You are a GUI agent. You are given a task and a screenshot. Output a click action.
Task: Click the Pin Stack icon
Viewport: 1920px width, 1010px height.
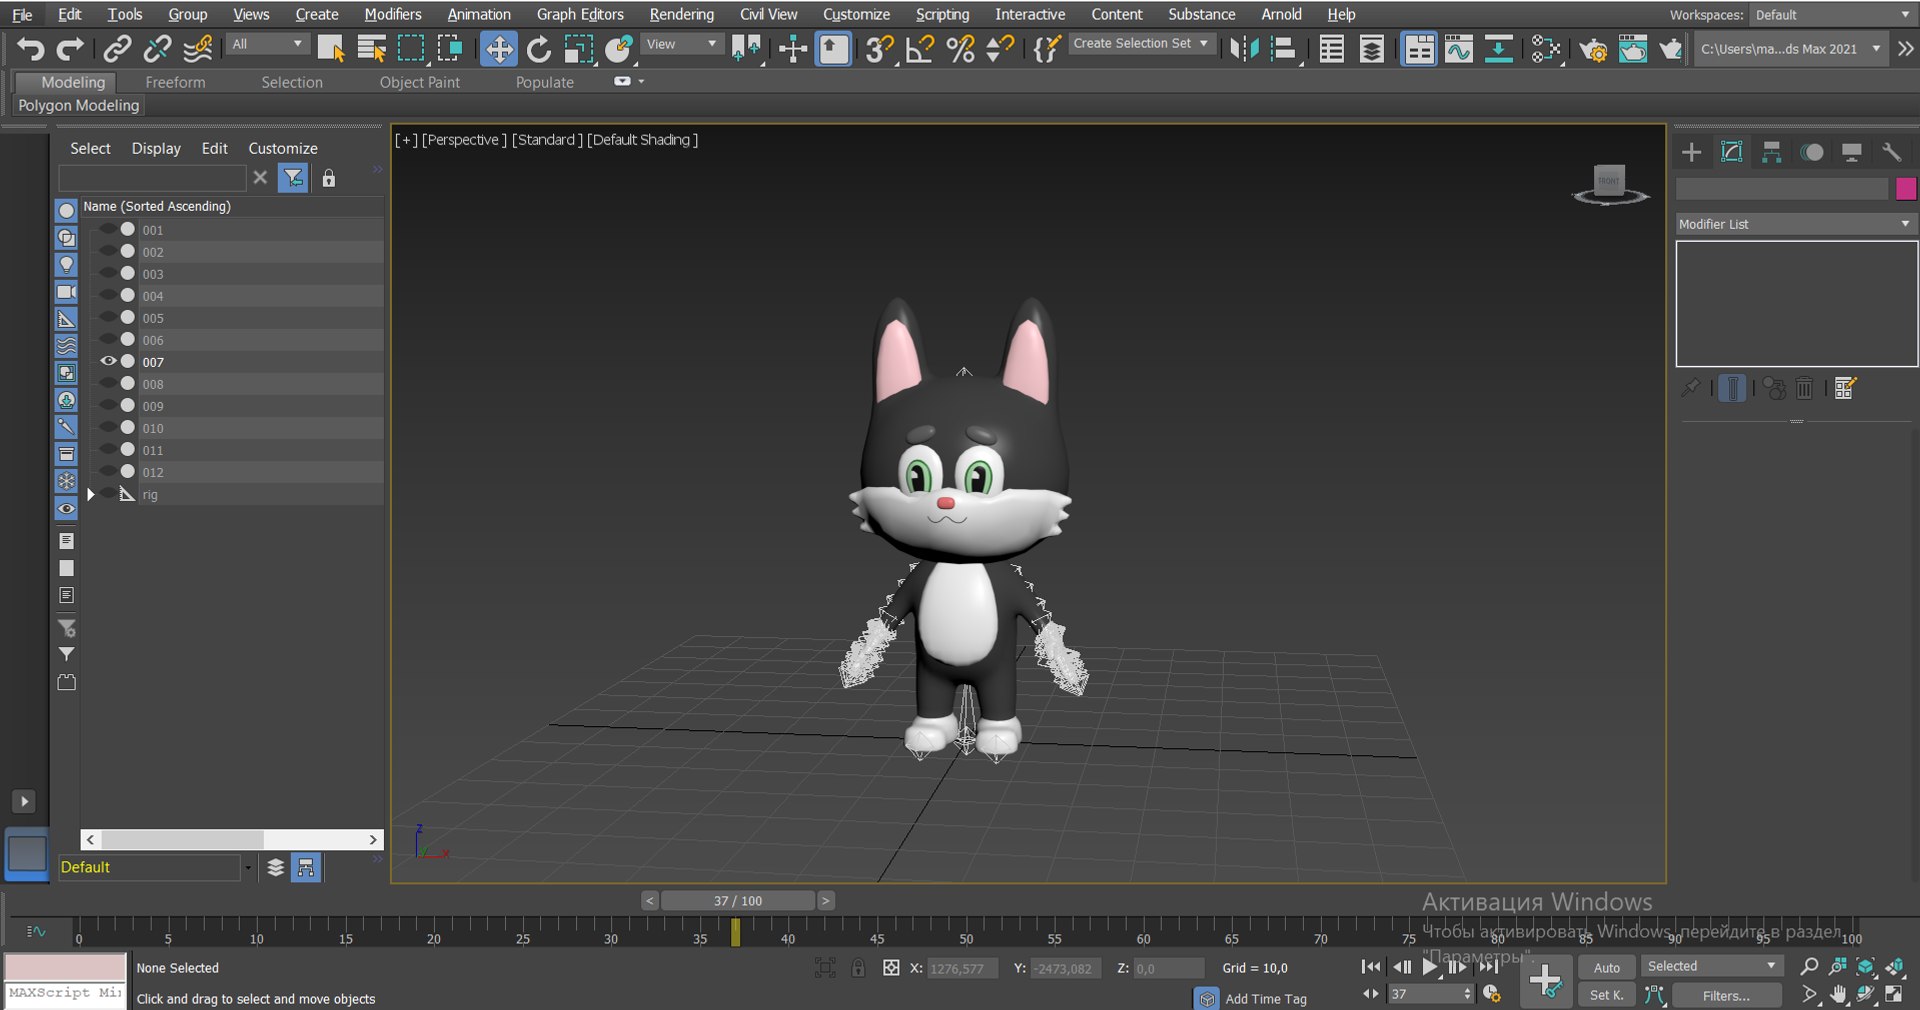(1691, 388)
